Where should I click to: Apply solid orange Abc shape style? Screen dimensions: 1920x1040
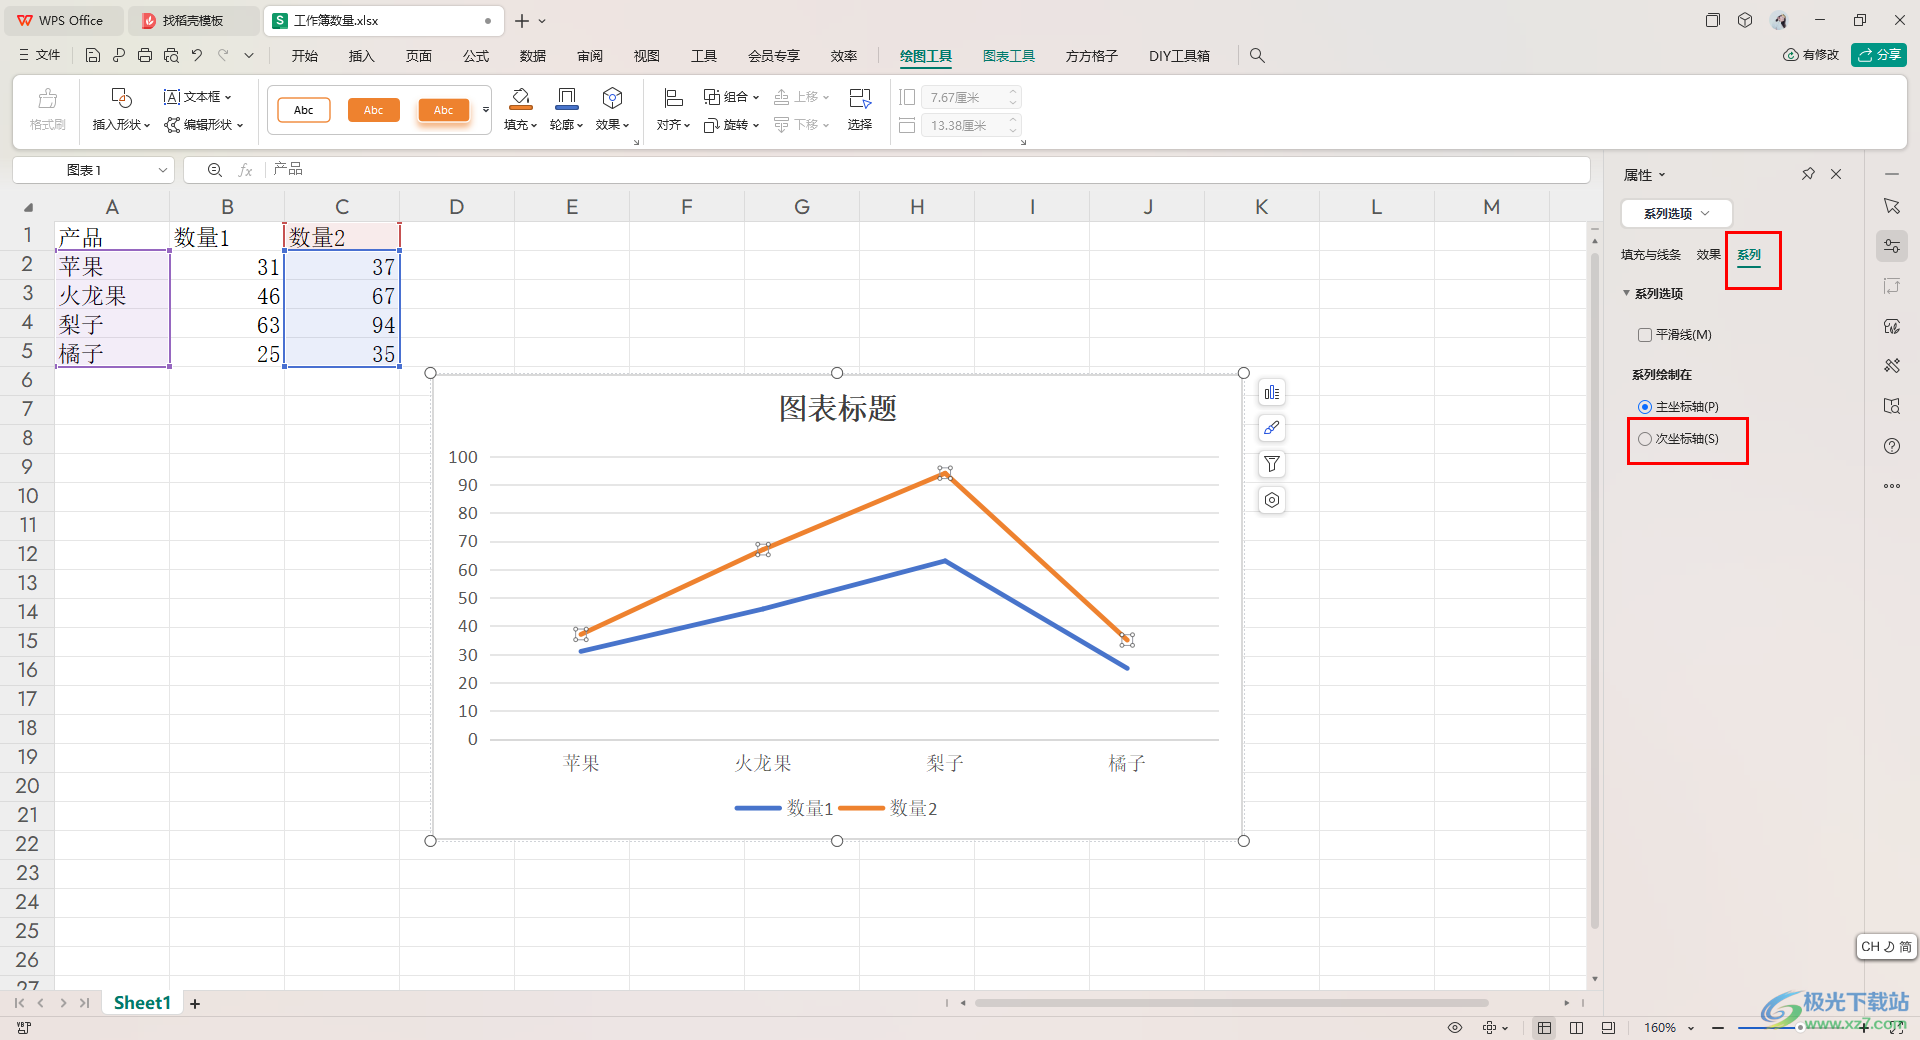(374, 110)
